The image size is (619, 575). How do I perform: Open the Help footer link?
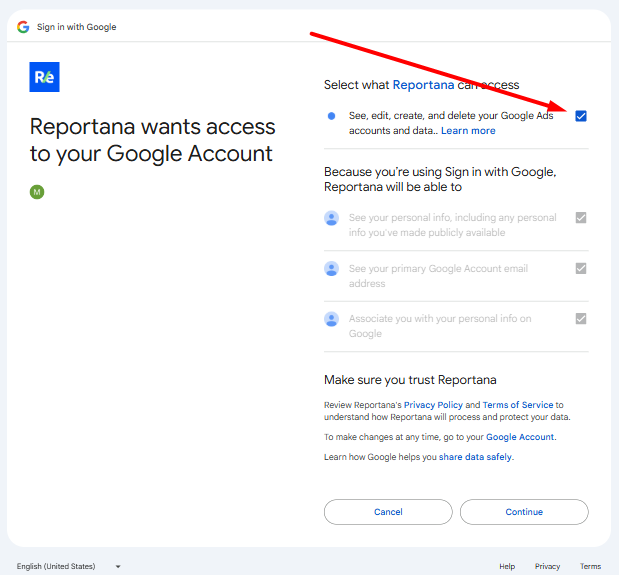click(x=507, y=566)
